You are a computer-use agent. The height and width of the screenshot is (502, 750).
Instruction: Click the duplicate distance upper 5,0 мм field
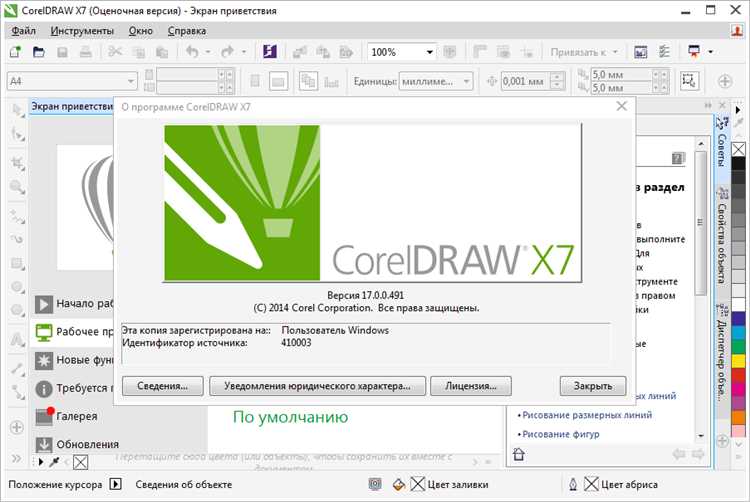[621, 75]
